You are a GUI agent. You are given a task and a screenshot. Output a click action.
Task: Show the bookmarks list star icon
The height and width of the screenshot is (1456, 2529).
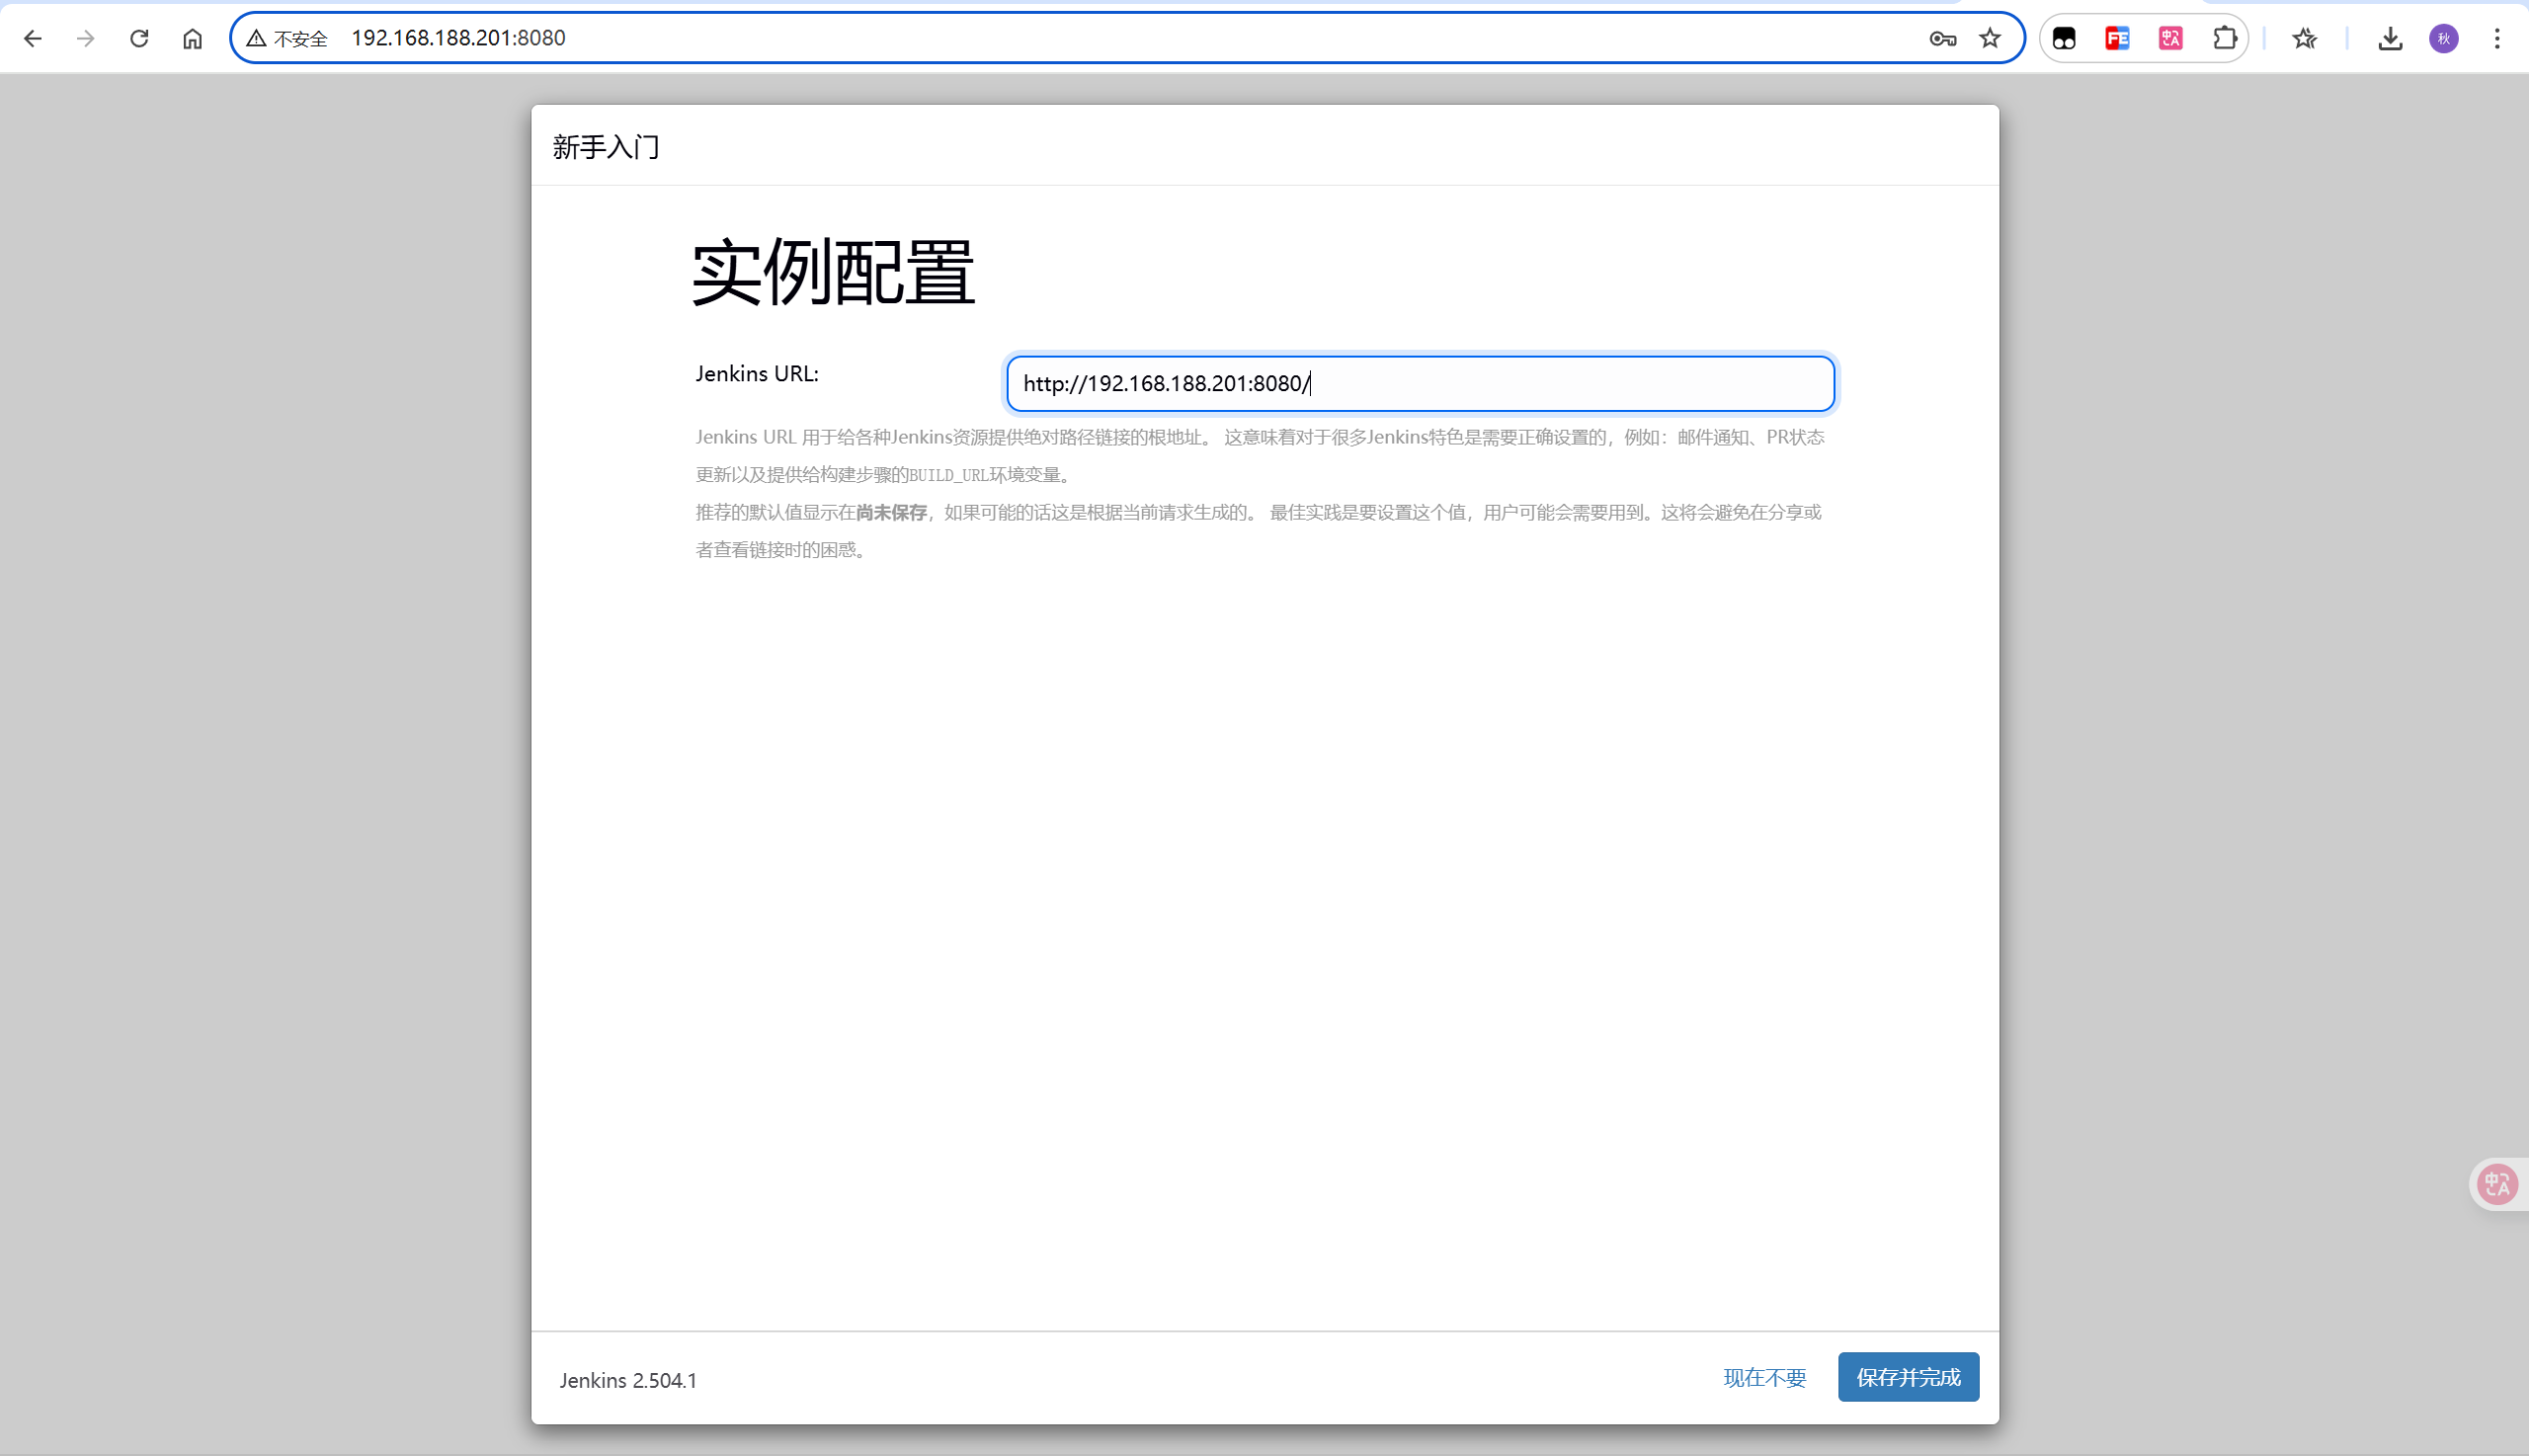coord(2304,38)
